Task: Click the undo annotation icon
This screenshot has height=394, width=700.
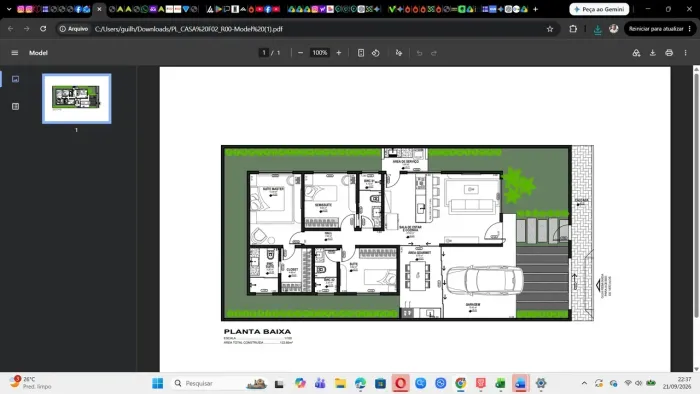Action: click(x=419, y=53)
